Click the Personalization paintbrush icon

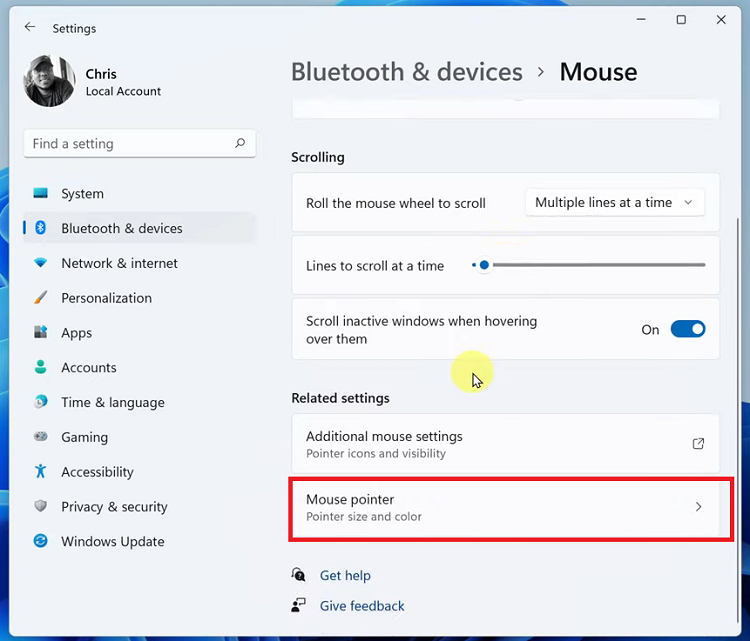[x=41, y=298]
